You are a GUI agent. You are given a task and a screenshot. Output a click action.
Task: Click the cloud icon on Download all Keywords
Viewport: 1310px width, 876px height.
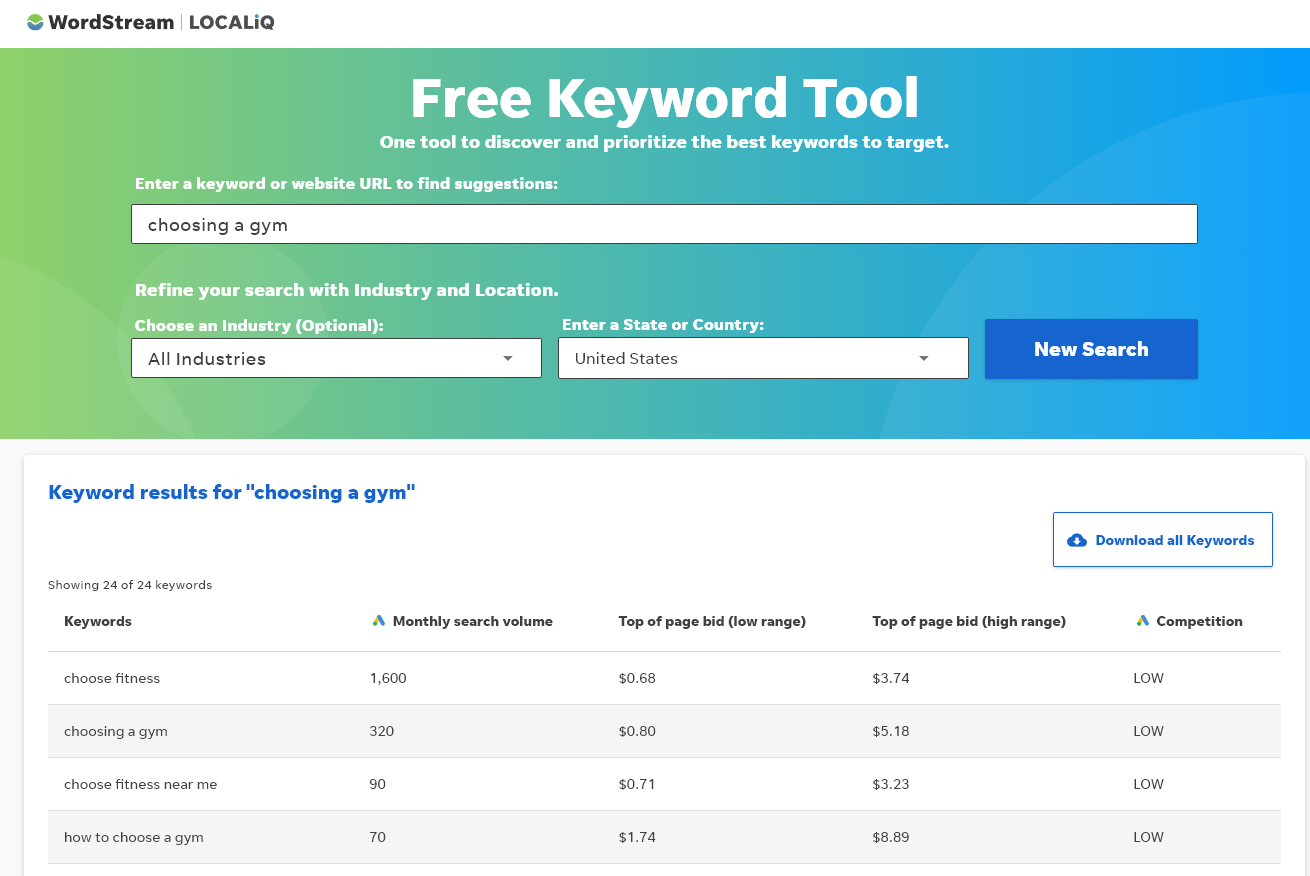point(1076,539)
